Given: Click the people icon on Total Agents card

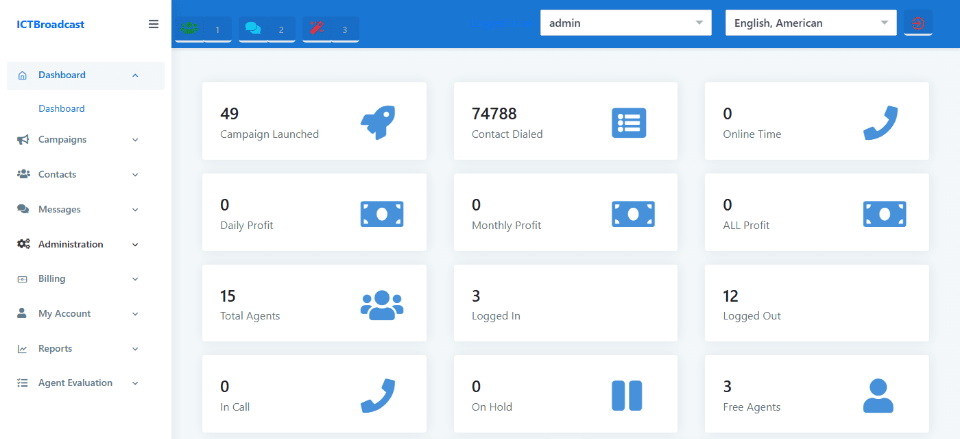Looking at the screenshot, I should click(382, 304).
